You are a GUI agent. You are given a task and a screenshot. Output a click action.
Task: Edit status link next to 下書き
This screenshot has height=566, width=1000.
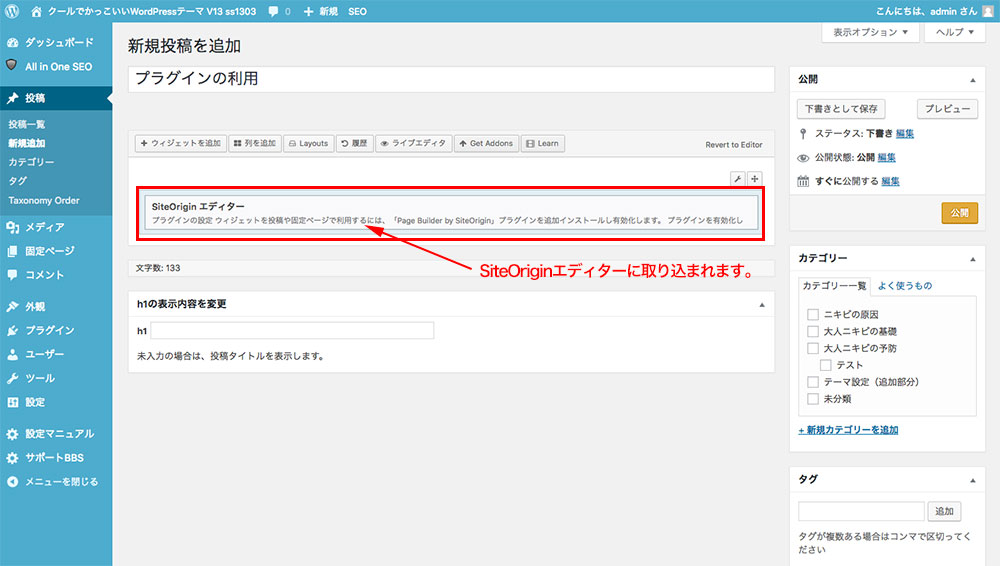point(904,133)
